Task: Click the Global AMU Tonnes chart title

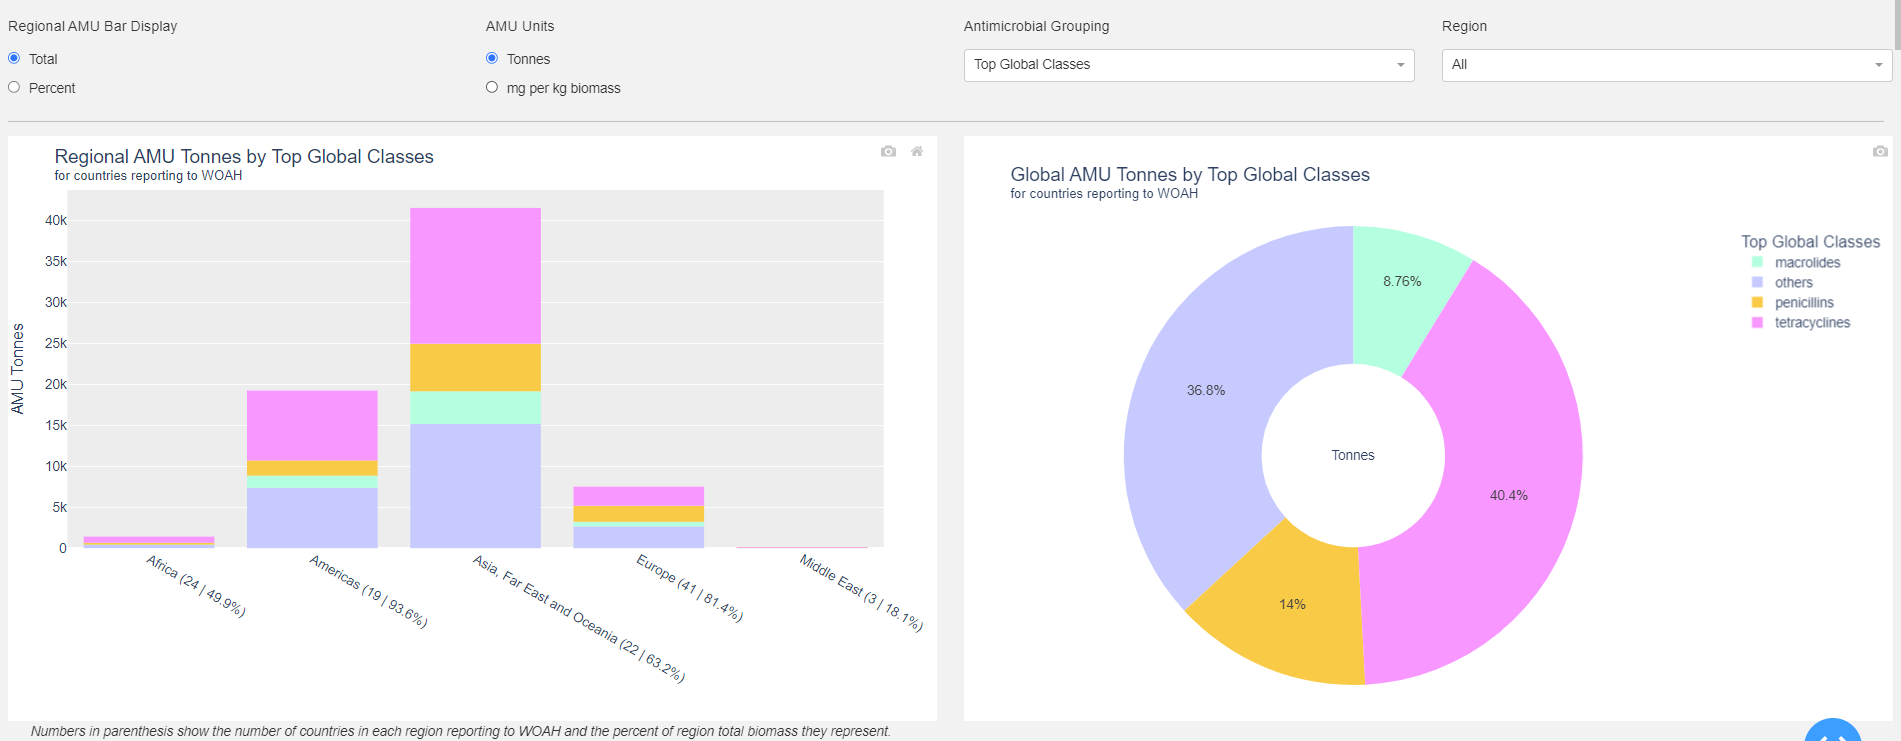Action: [x=1190, y=174]
